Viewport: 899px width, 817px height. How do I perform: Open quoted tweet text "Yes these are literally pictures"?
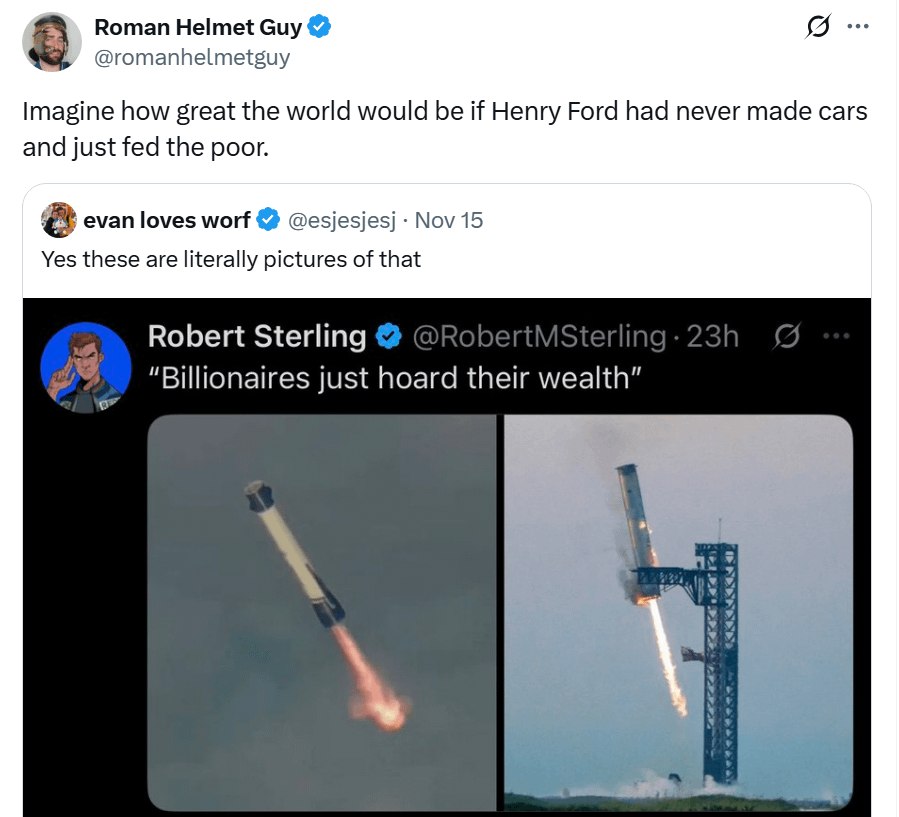click(231, 260)
